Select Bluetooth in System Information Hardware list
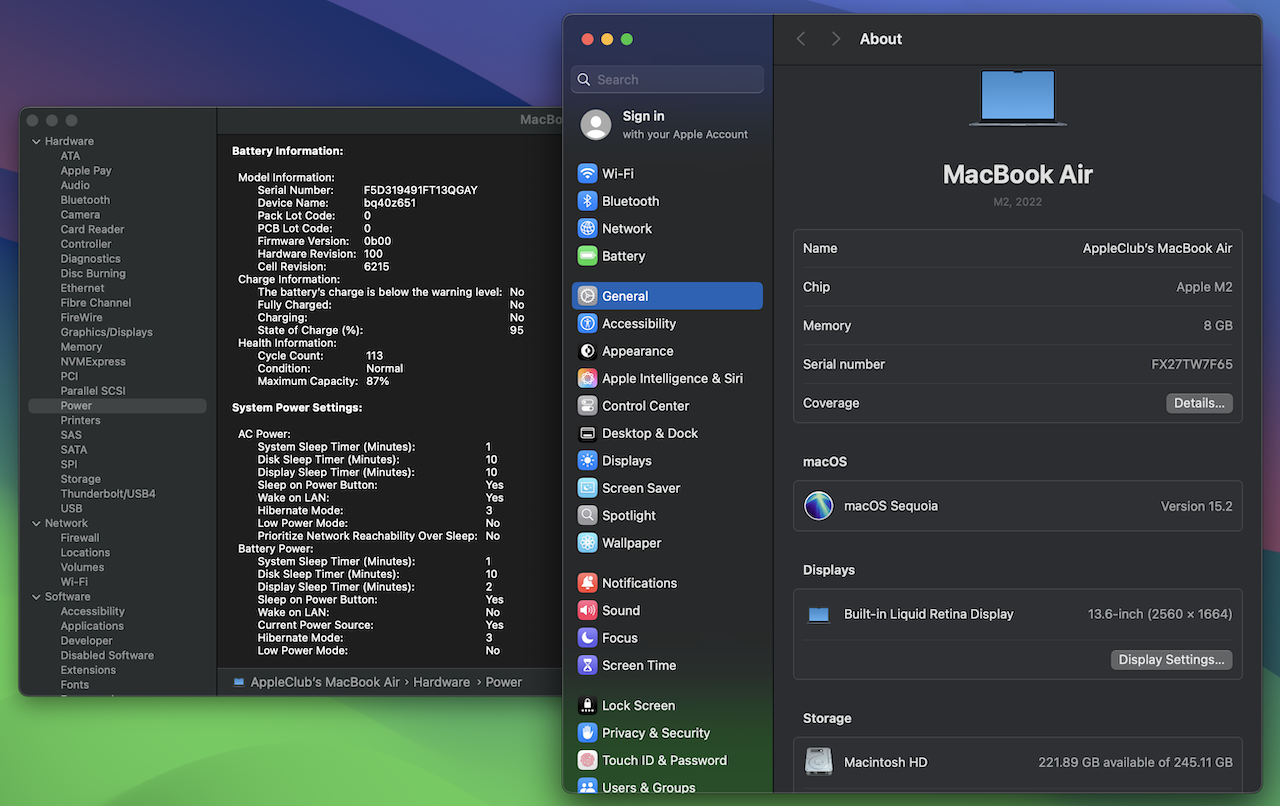 tap(85, 200)
